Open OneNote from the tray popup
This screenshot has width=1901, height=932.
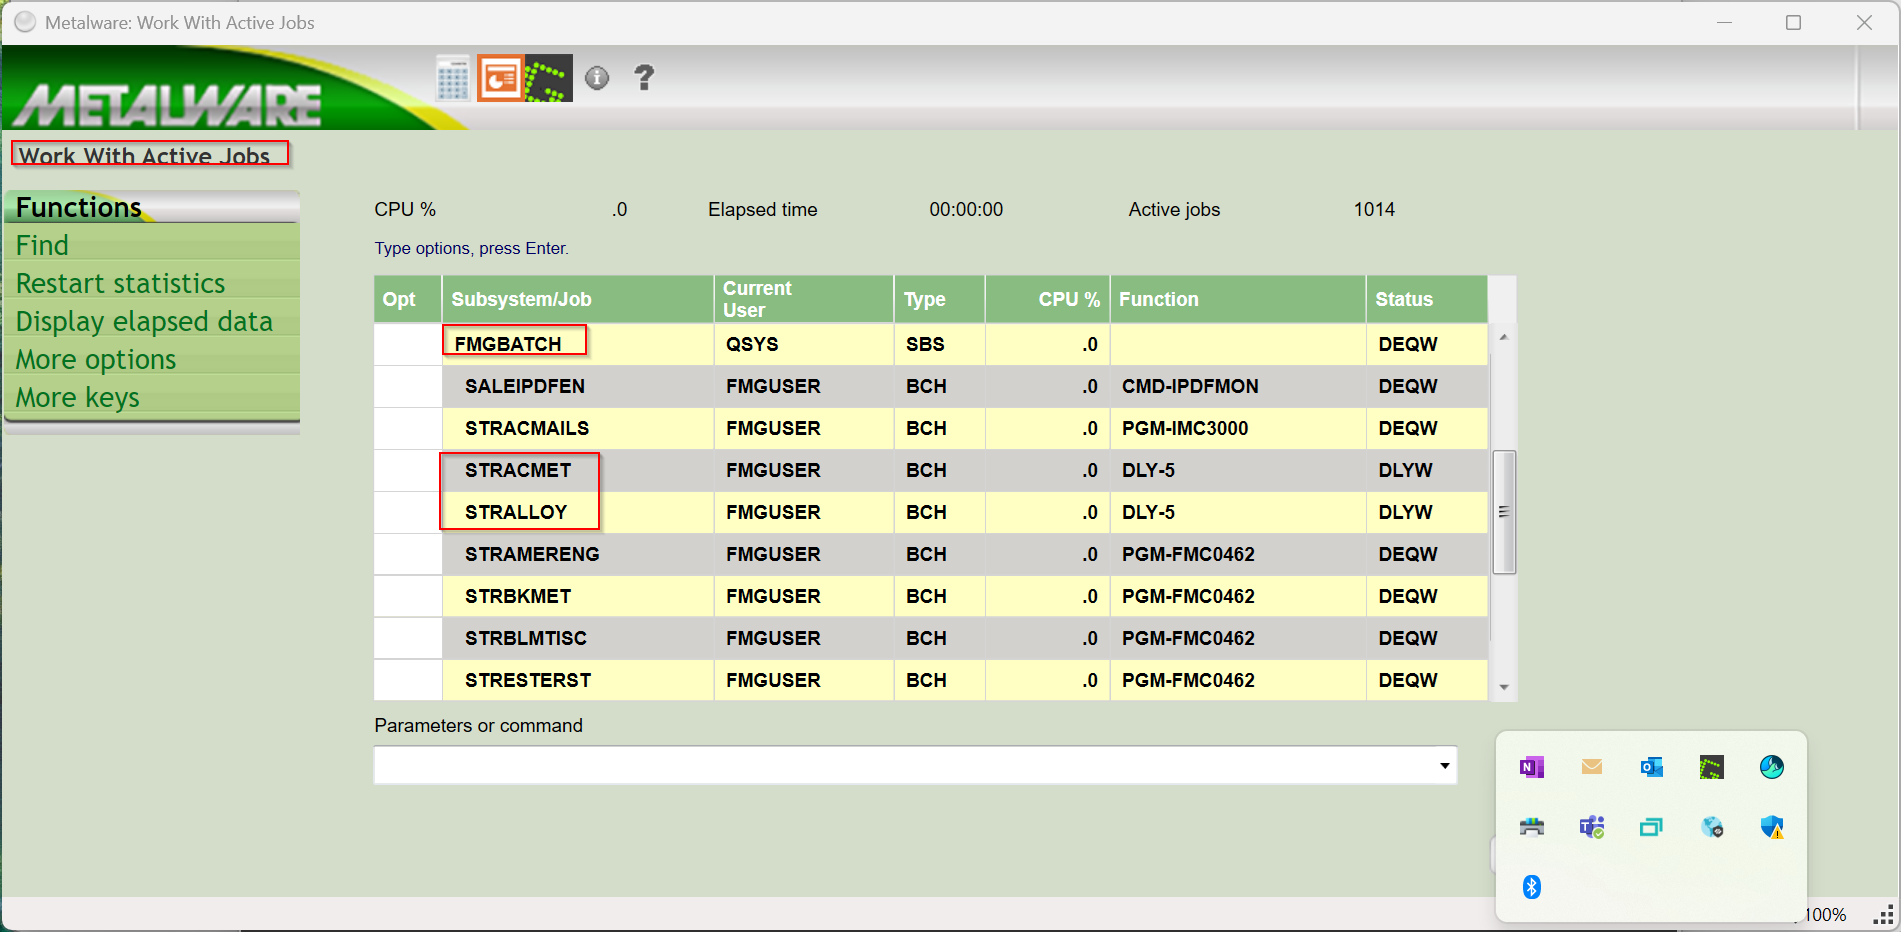(x=1531, y=767)
